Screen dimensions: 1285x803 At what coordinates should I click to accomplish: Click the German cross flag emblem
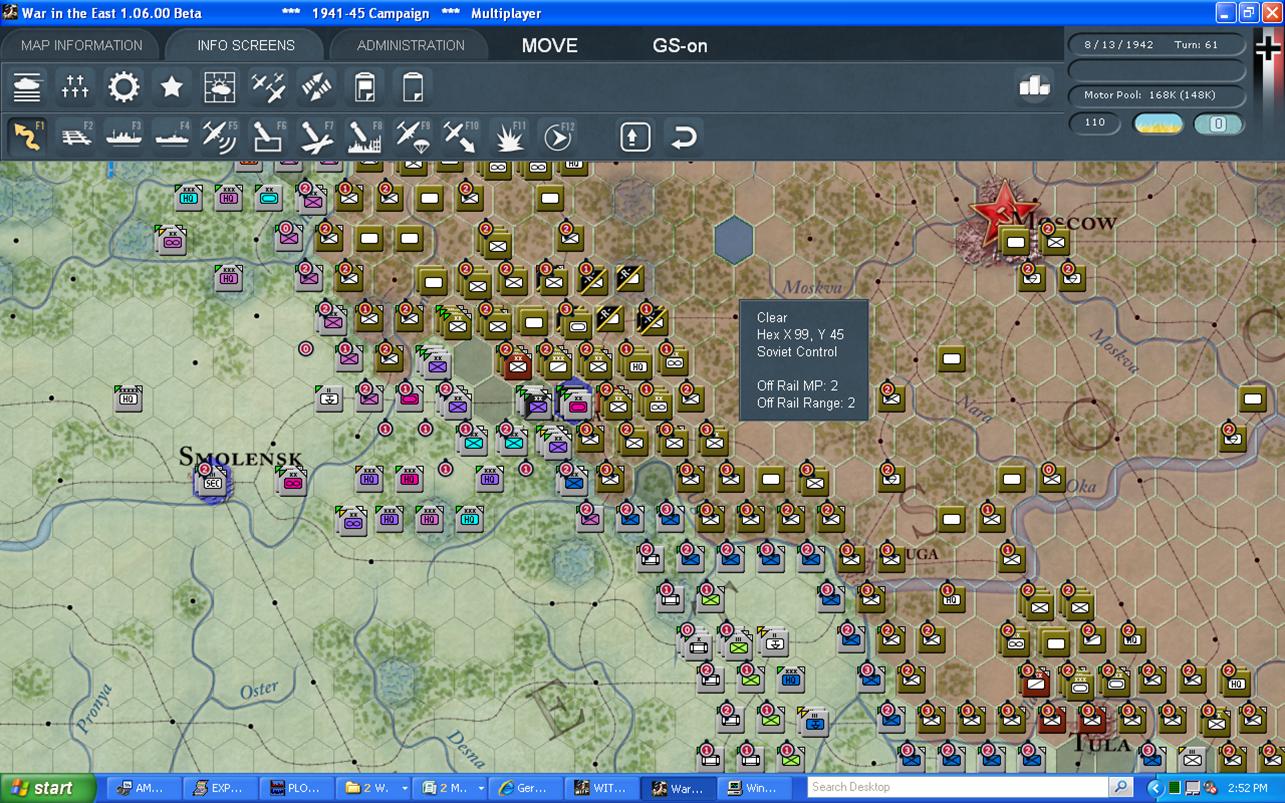[1267, 48]
